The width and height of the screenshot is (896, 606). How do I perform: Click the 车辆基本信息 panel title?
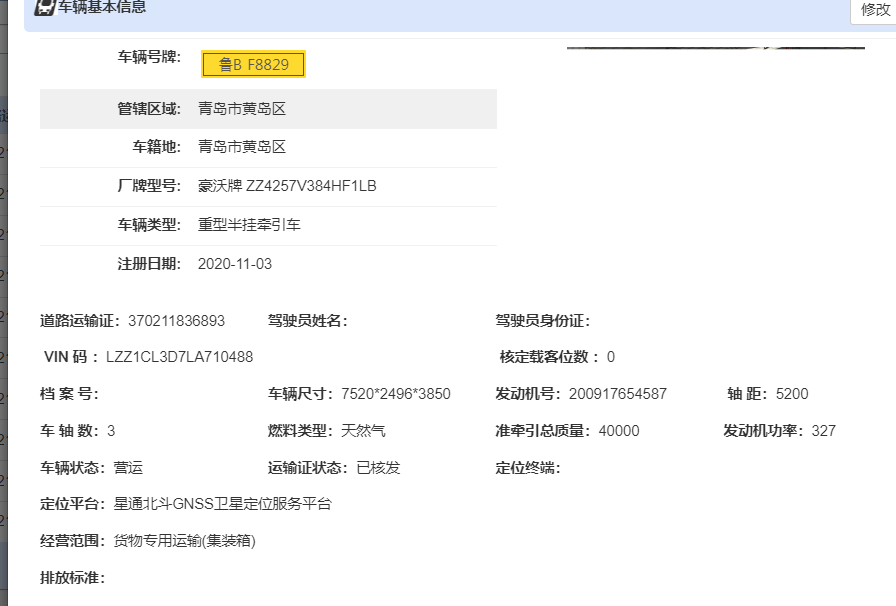coord(102,8)
